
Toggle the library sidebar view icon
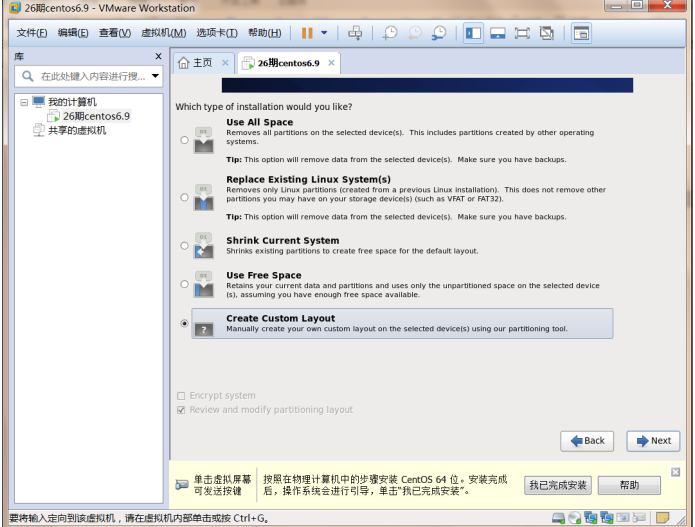(x=473, y=33)
